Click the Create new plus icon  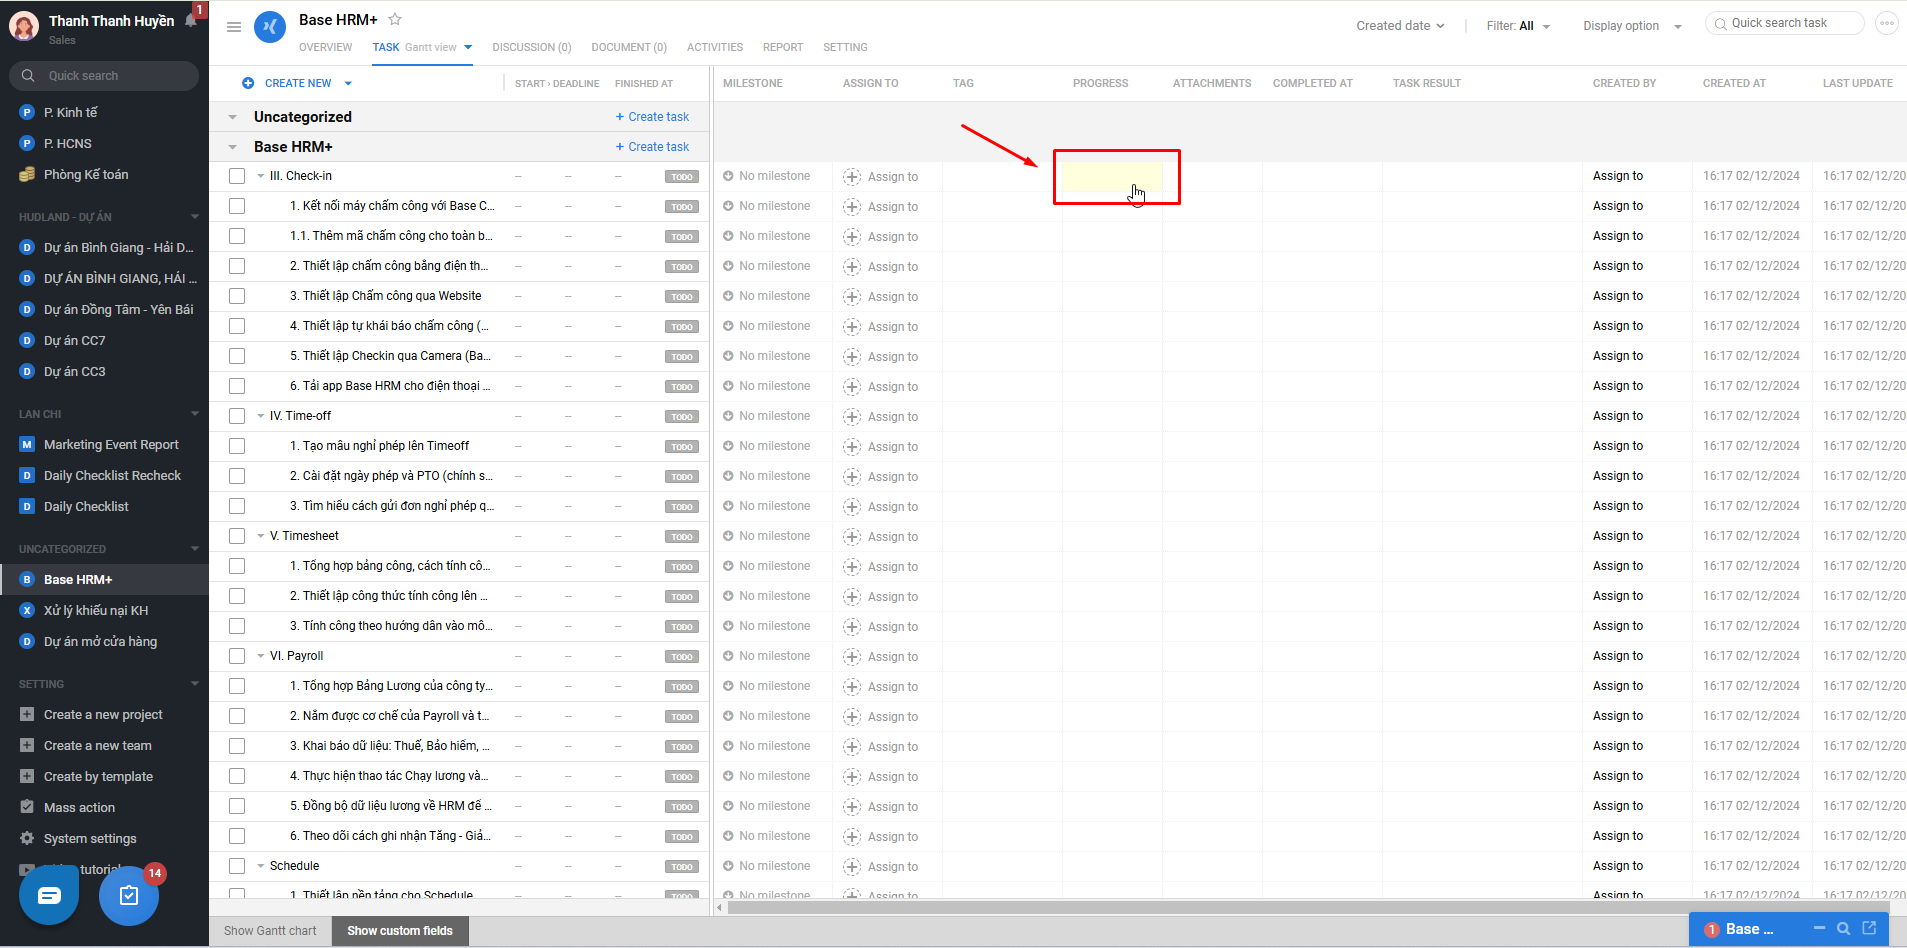(248, 83)
